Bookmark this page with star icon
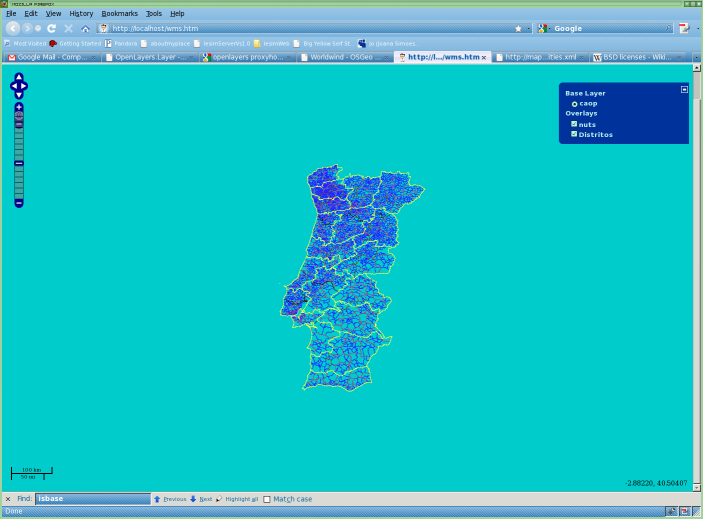Screen dimensions: 703x519 coord(517,28)
